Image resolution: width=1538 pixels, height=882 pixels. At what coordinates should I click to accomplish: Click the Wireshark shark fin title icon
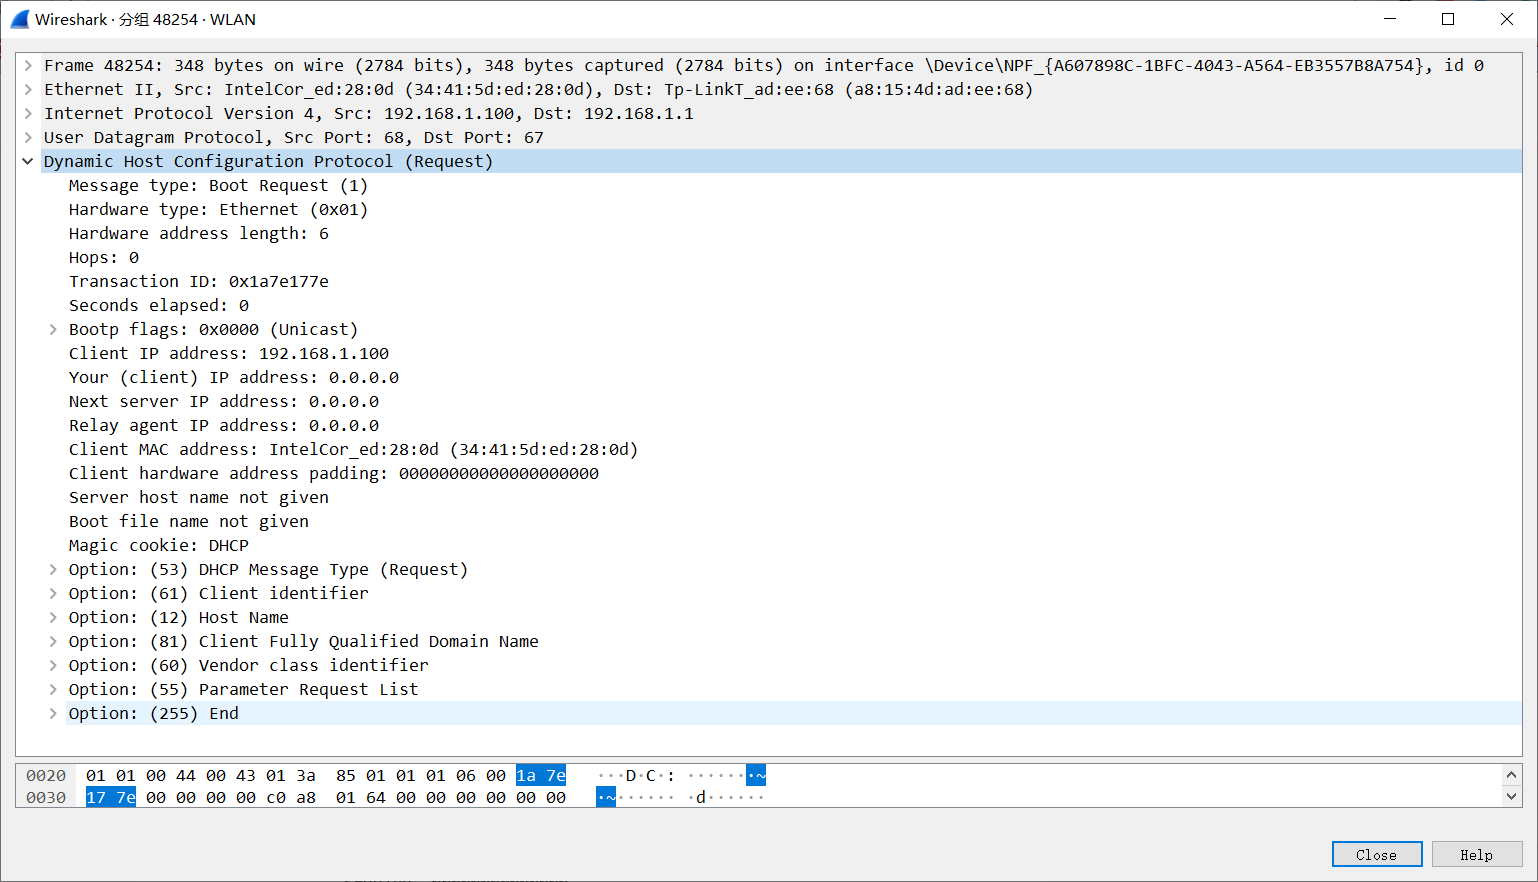pos(20,19)
